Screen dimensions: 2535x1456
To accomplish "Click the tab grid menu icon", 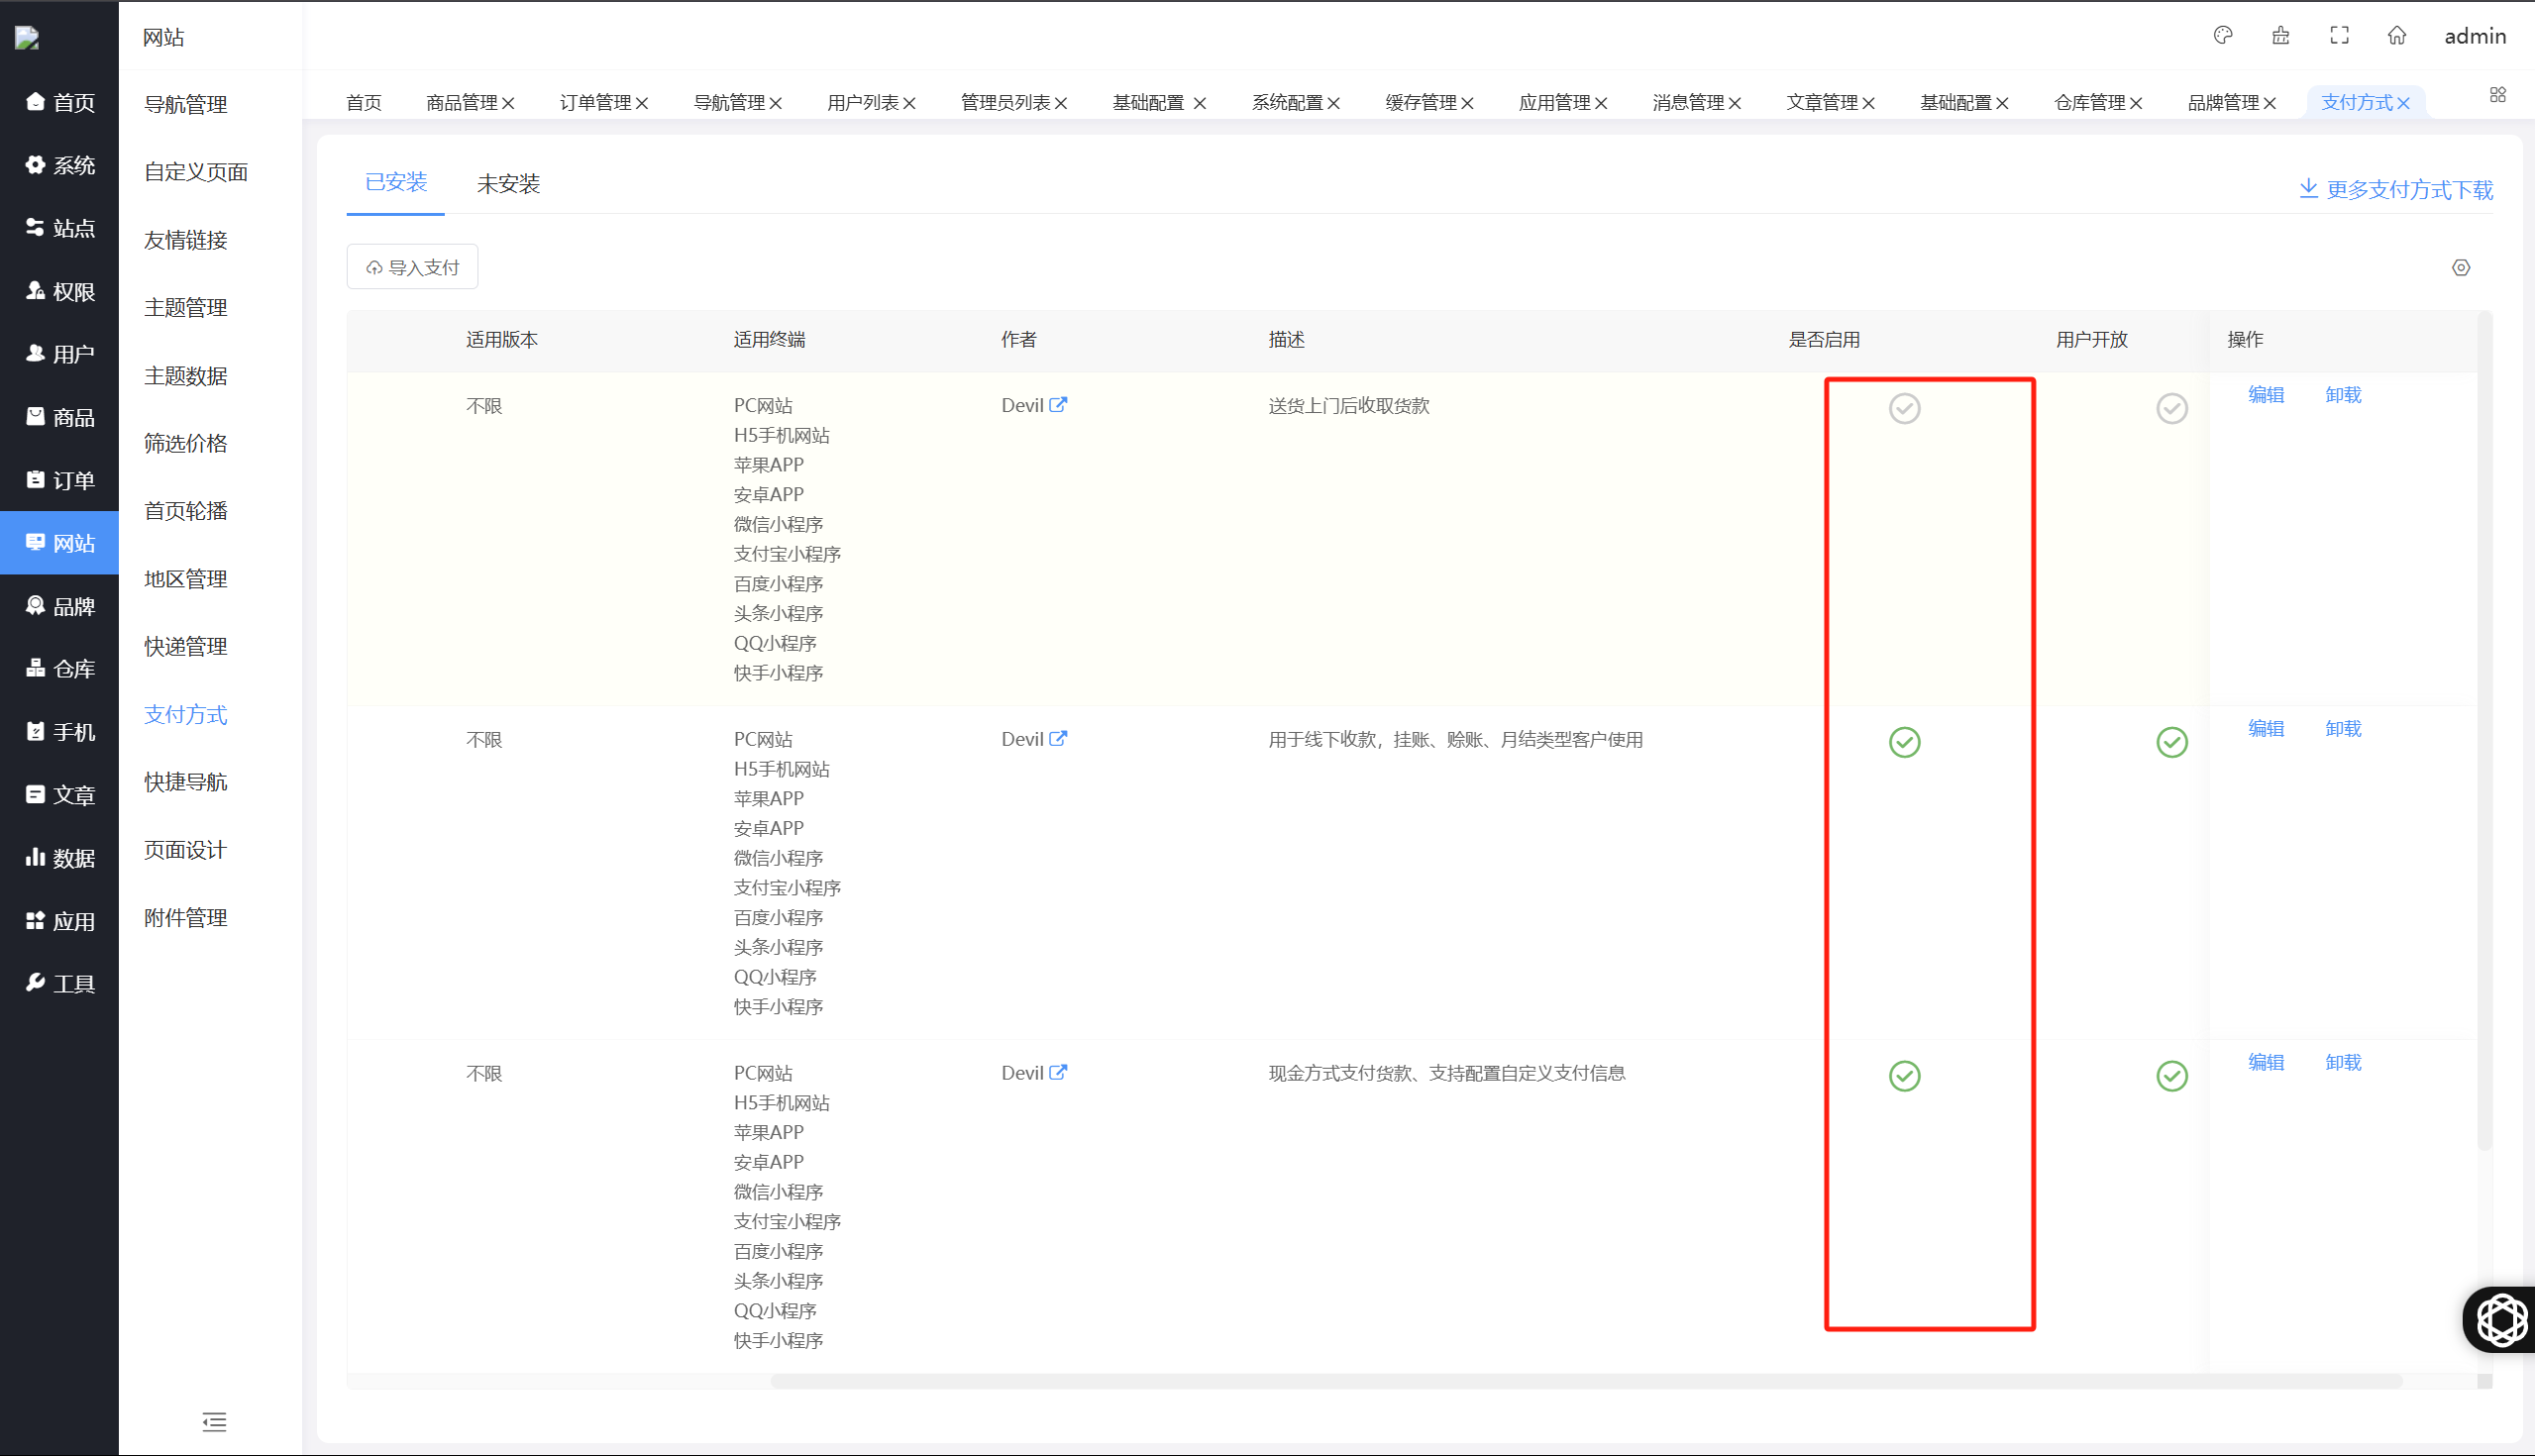I will (2497, 95).
